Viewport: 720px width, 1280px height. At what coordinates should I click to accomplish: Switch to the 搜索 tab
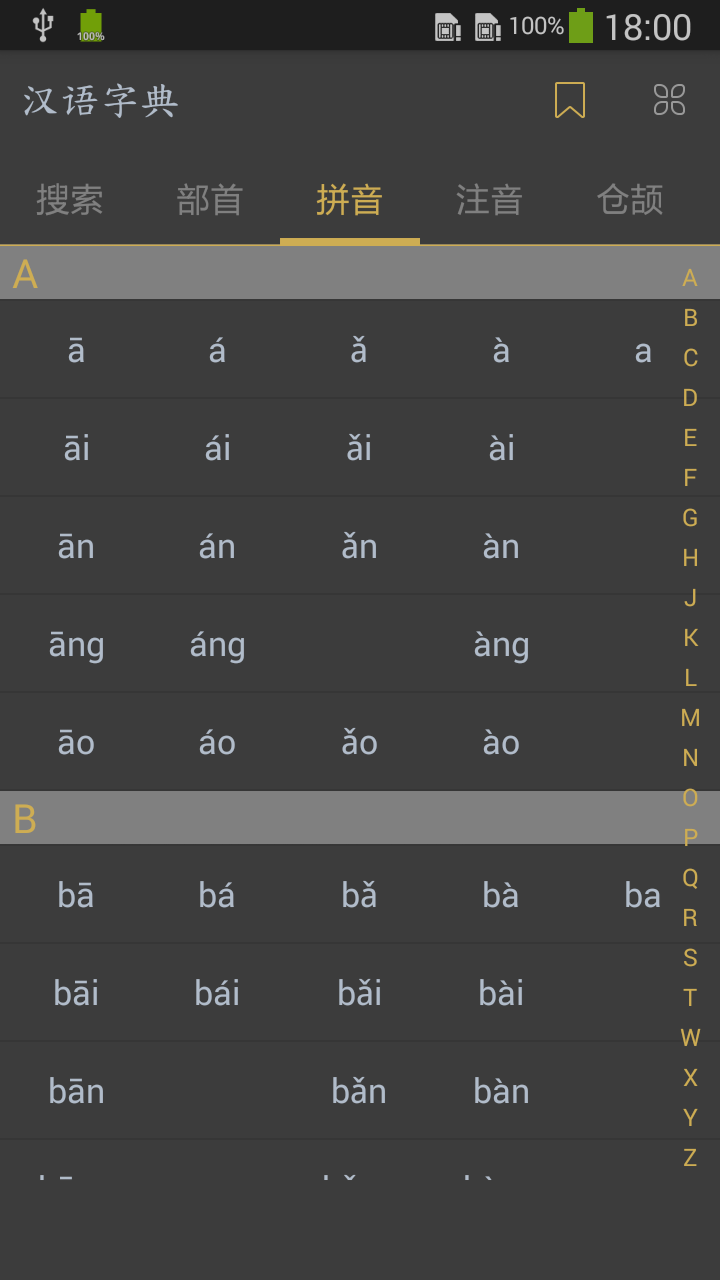[x=70, y=200]
